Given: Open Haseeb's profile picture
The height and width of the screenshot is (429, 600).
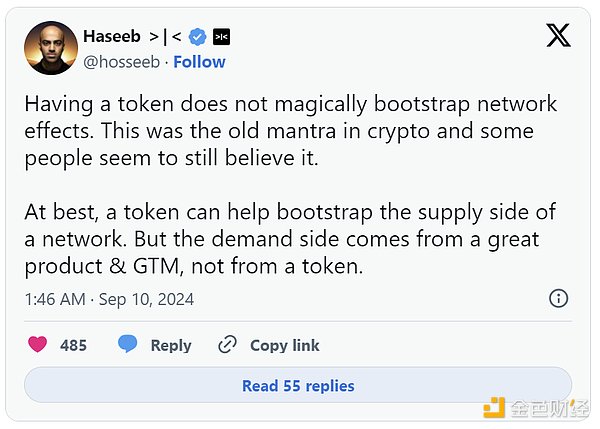Looking at the screenshot, I should coord(50,48).
